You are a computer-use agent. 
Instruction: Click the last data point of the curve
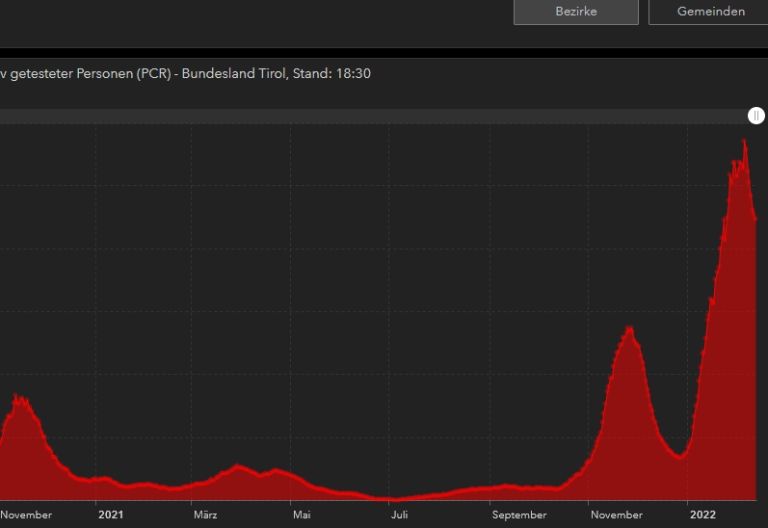[755, 218]
